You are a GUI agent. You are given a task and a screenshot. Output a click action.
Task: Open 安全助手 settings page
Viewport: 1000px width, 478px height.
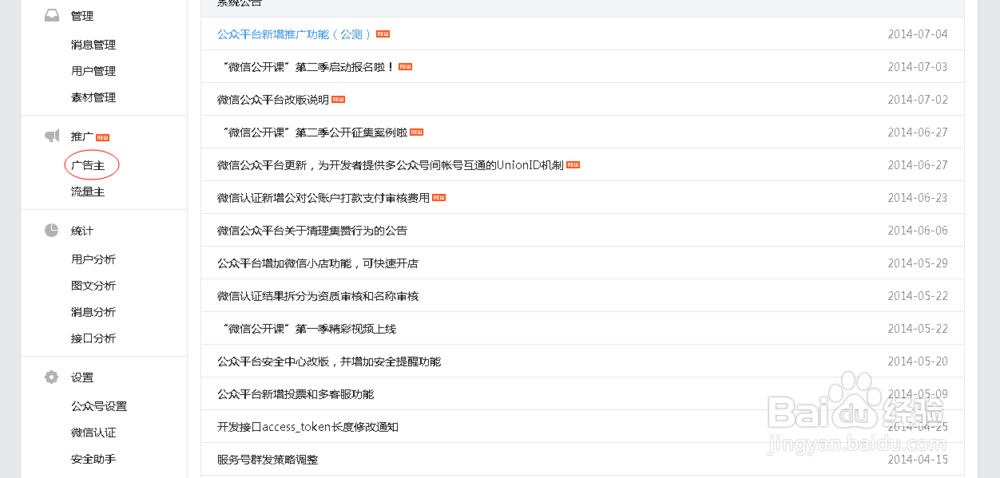pos(93,459)
